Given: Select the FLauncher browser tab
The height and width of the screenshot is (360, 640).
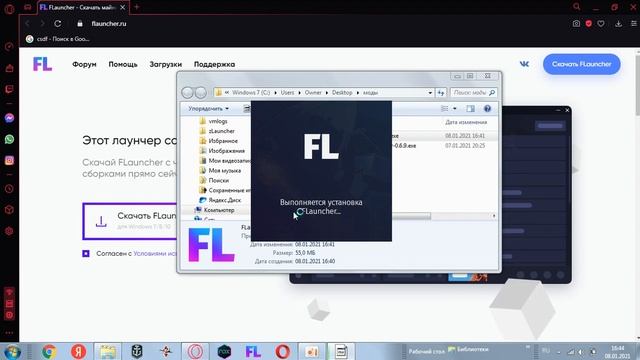Looking at the screenshot, I should pyautogui.click(x=83, y=7).
